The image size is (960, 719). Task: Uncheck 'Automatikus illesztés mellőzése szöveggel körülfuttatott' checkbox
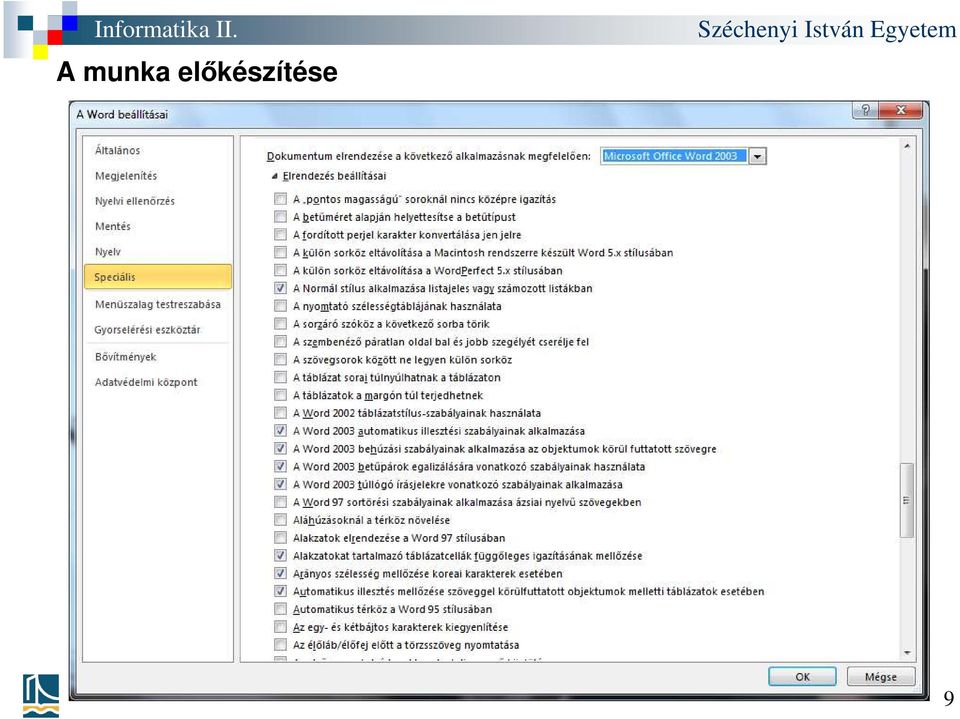tap(280, 591)
